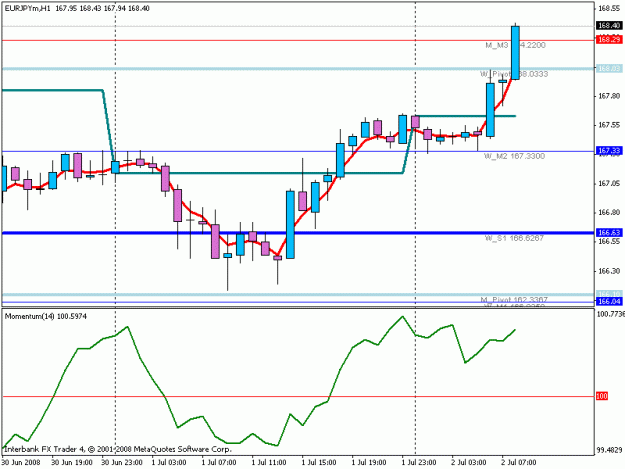Click the 1 Jul 15:00 time label
The image size is (625, 469).
click(x=318, y=463)
